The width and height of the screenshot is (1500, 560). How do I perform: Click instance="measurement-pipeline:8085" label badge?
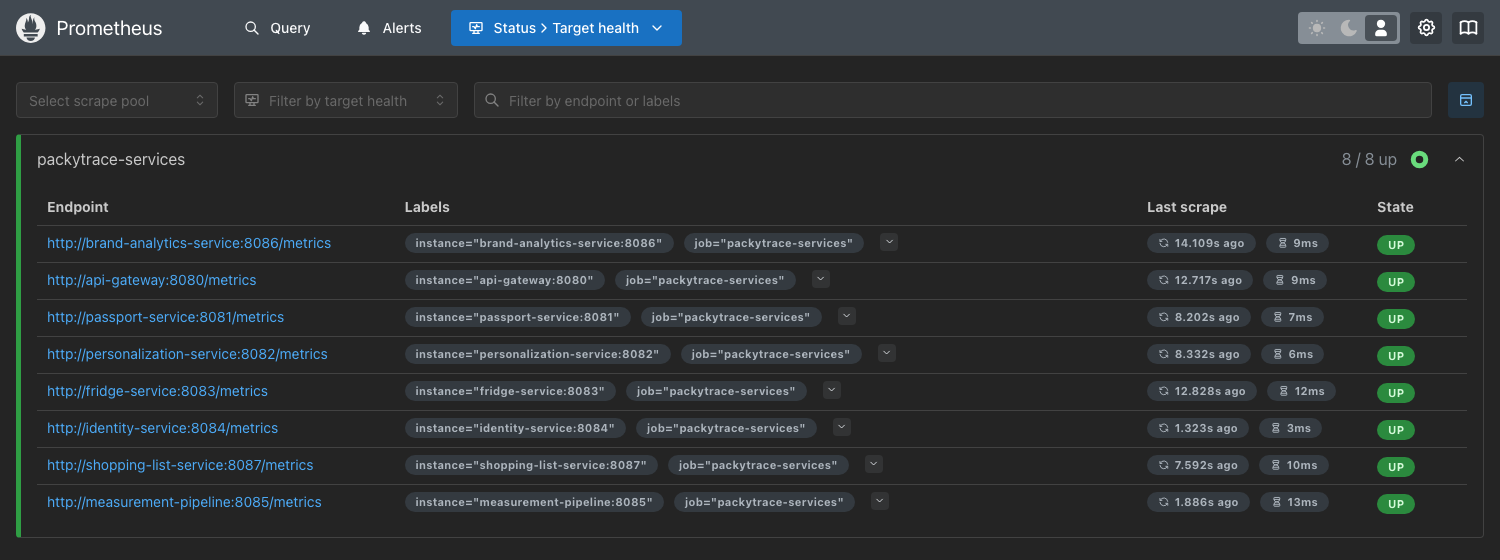point(534,502)
